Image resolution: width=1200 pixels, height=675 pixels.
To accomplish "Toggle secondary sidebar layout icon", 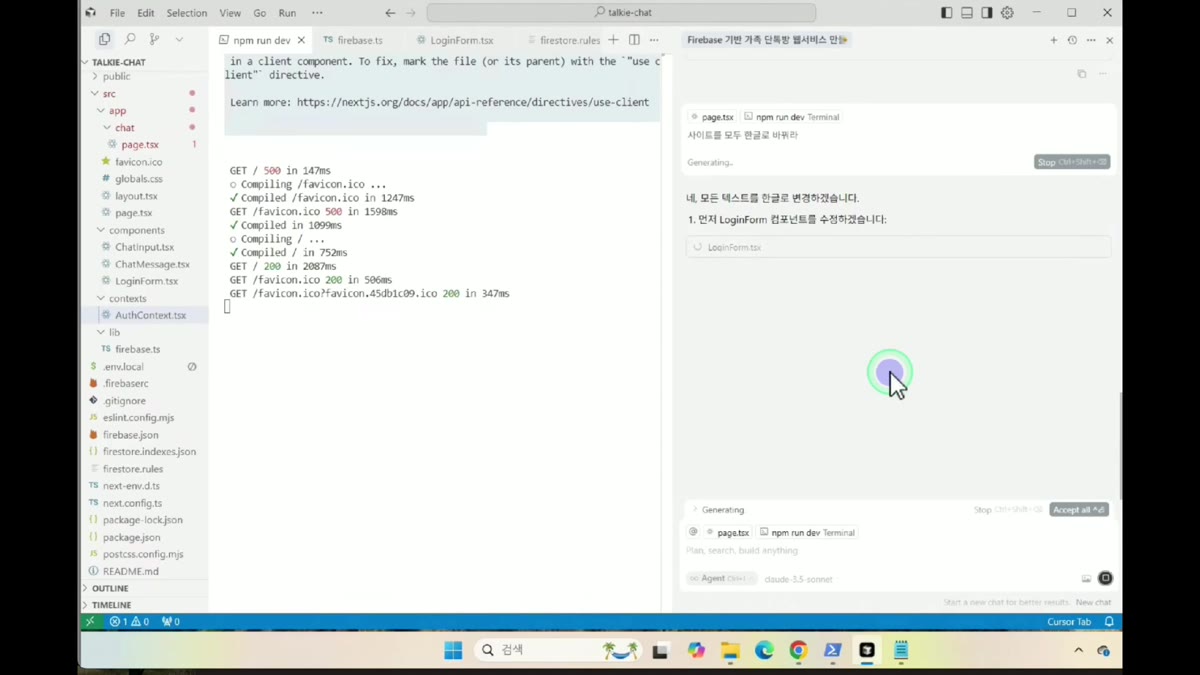I will click(x=987, y=13).
